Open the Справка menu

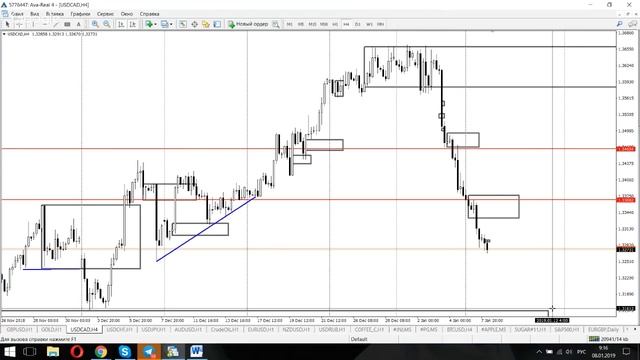[x=149, y=14]
